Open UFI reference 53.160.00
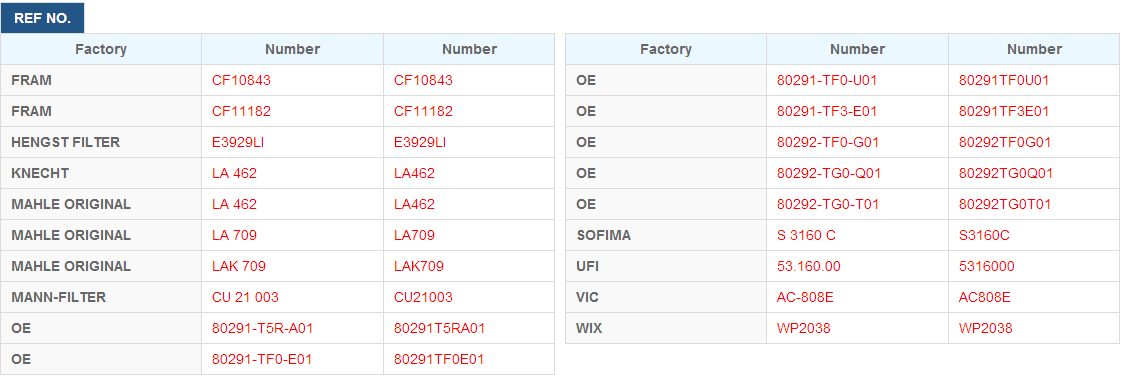Image resolution: width=1122 pixels, height=377 pixels. pos(809,266)
